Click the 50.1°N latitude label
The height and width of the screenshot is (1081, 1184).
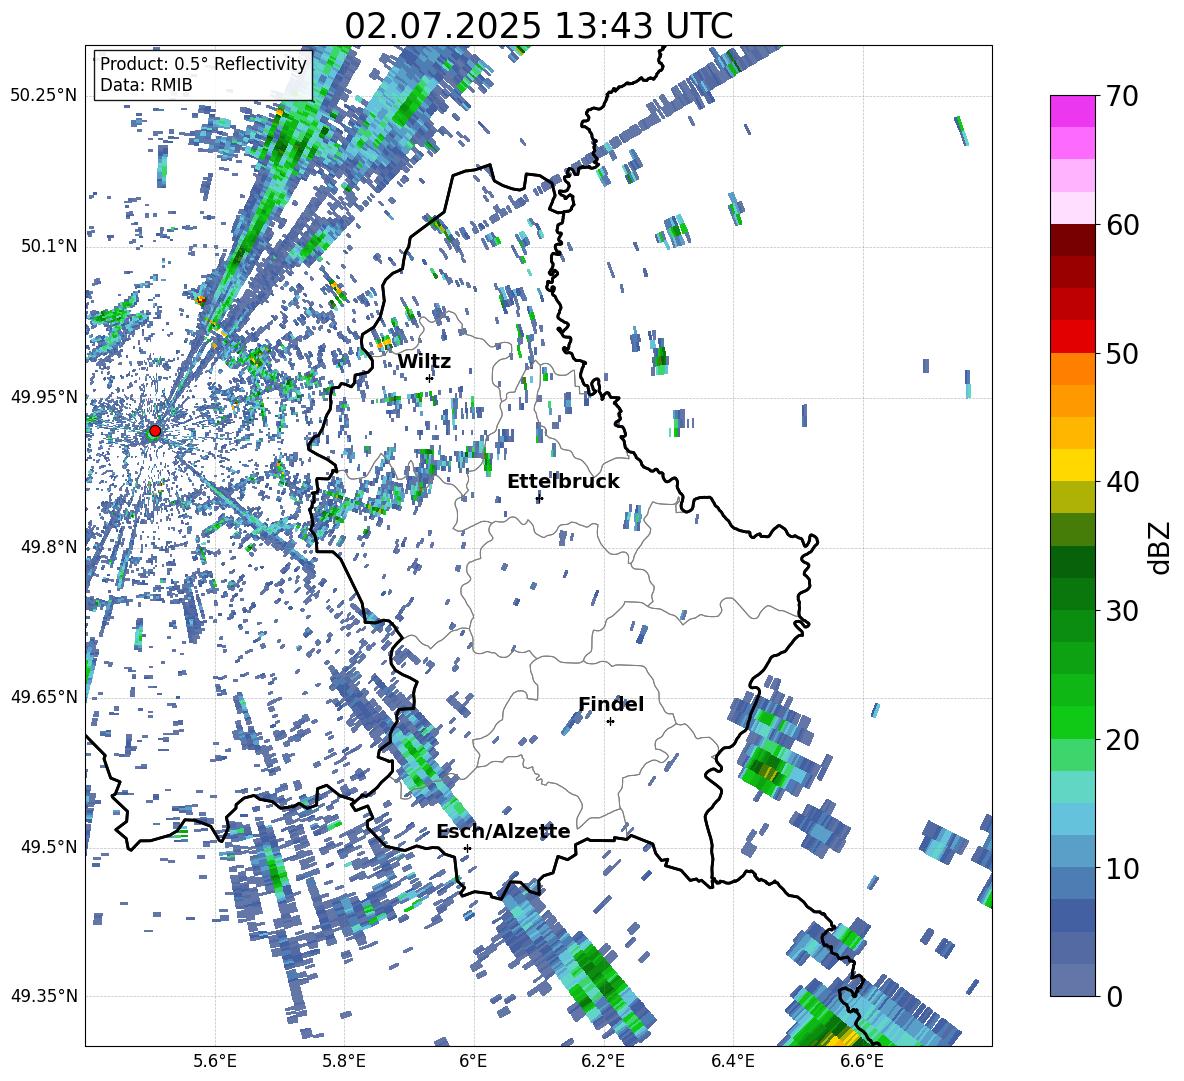[x=49, y=246]
